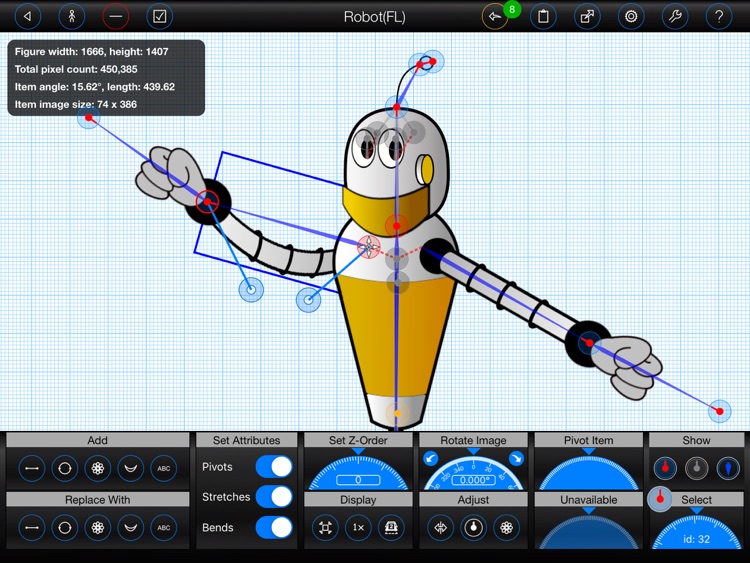Tap the figure info overlay panel
The height and width of the screenshot is (563, 750).
click(106, 78)
